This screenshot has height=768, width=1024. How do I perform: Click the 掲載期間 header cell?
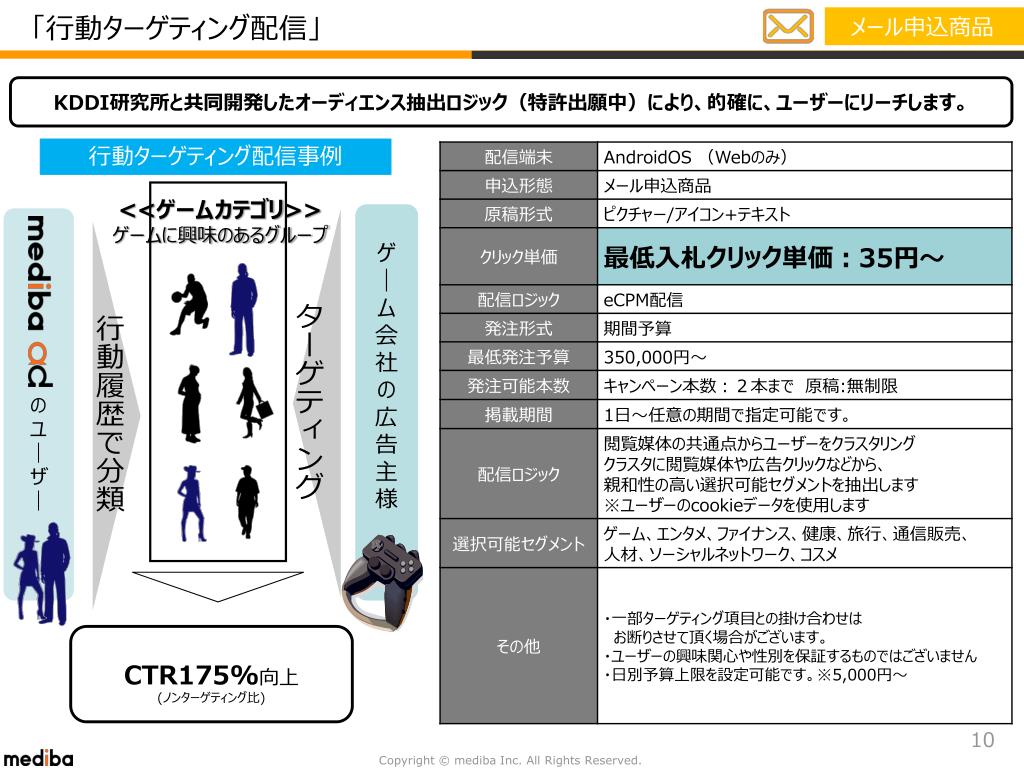[519, 415]
